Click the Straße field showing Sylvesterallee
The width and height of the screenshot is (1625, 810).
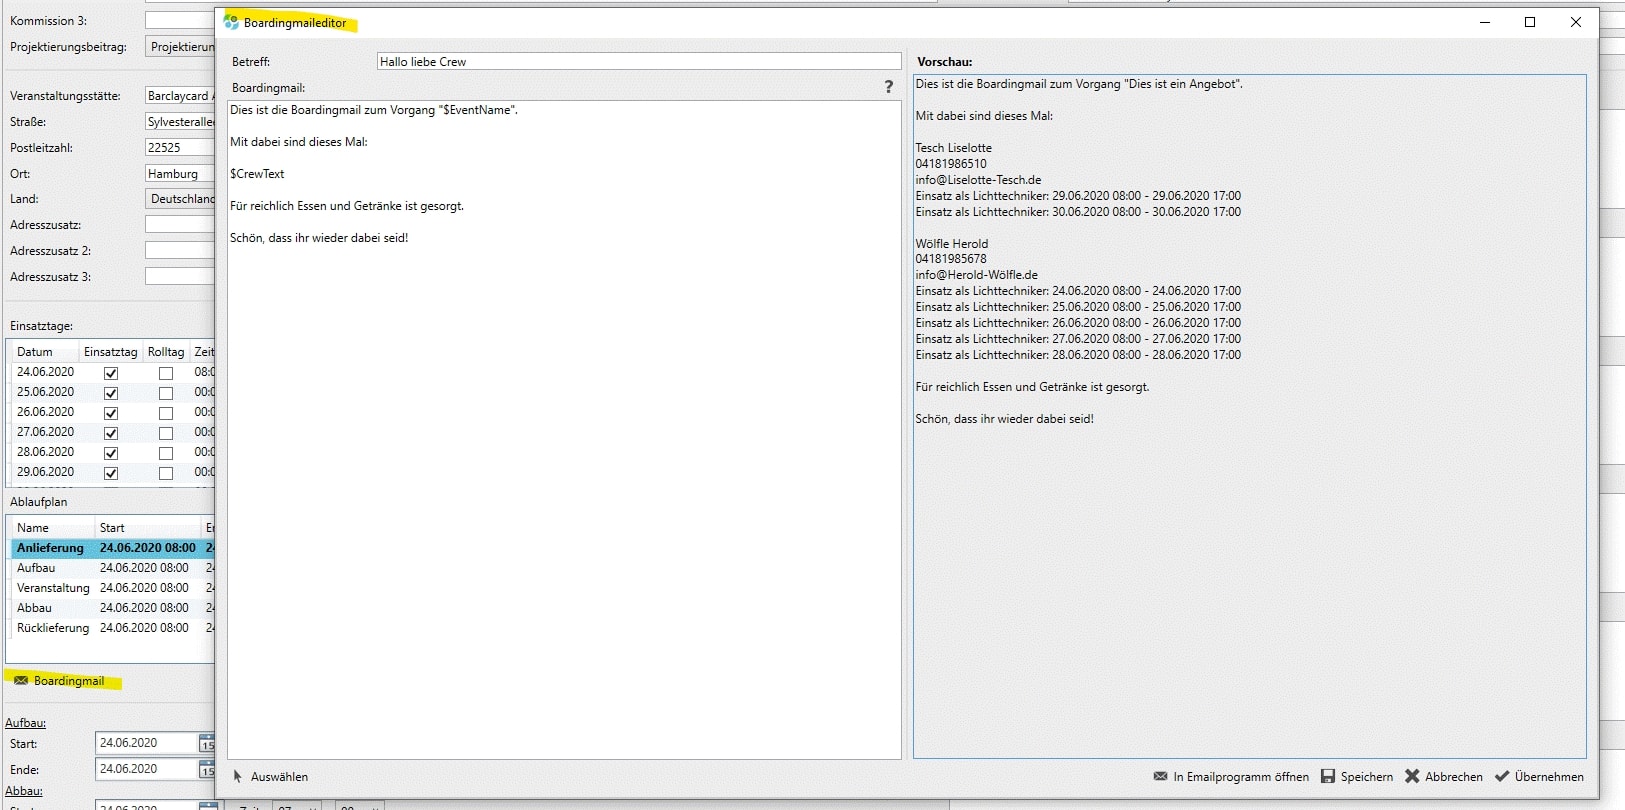coord(180,122)
